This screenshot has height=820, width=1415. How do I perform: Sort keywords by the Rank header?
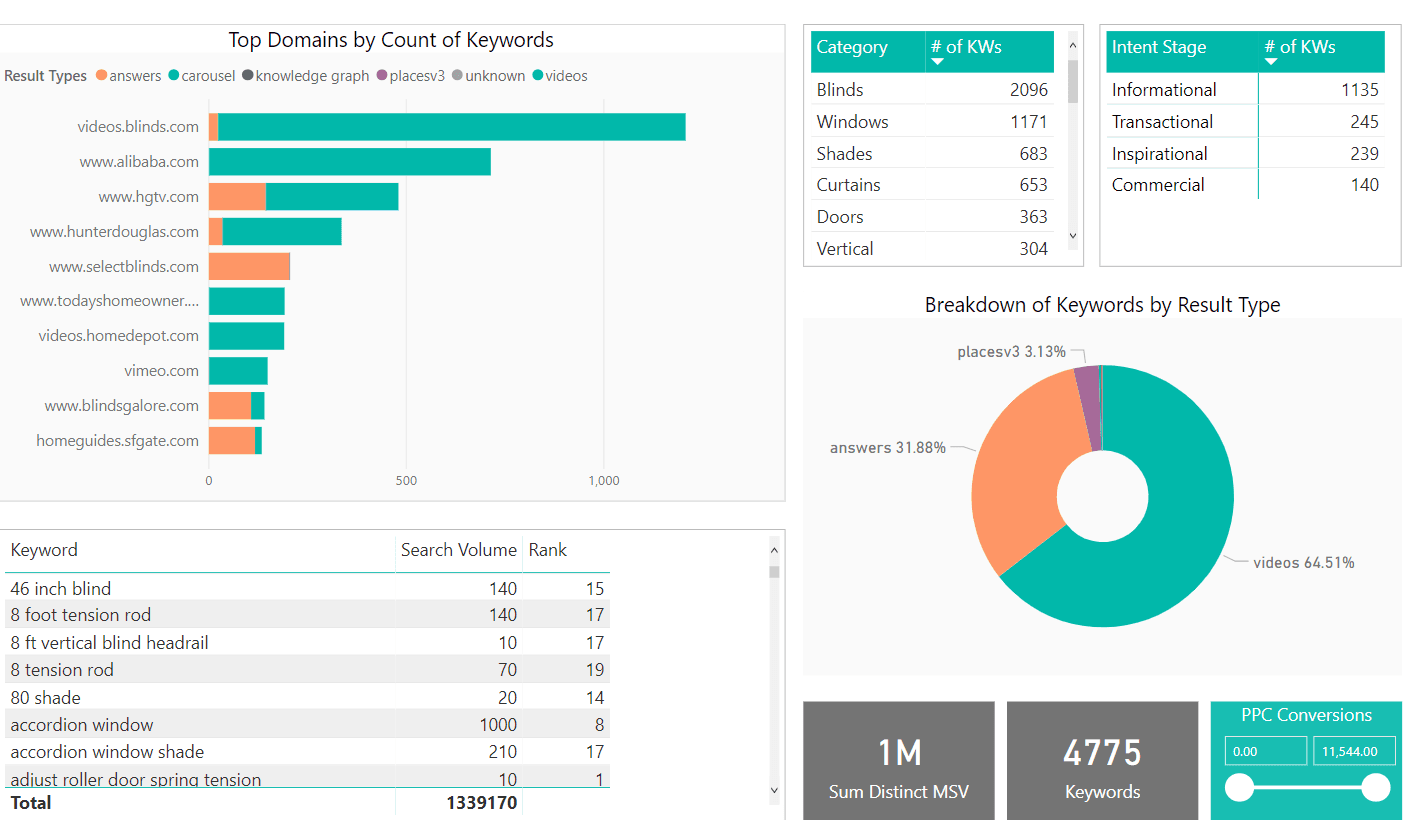click(x=548, y=550)
